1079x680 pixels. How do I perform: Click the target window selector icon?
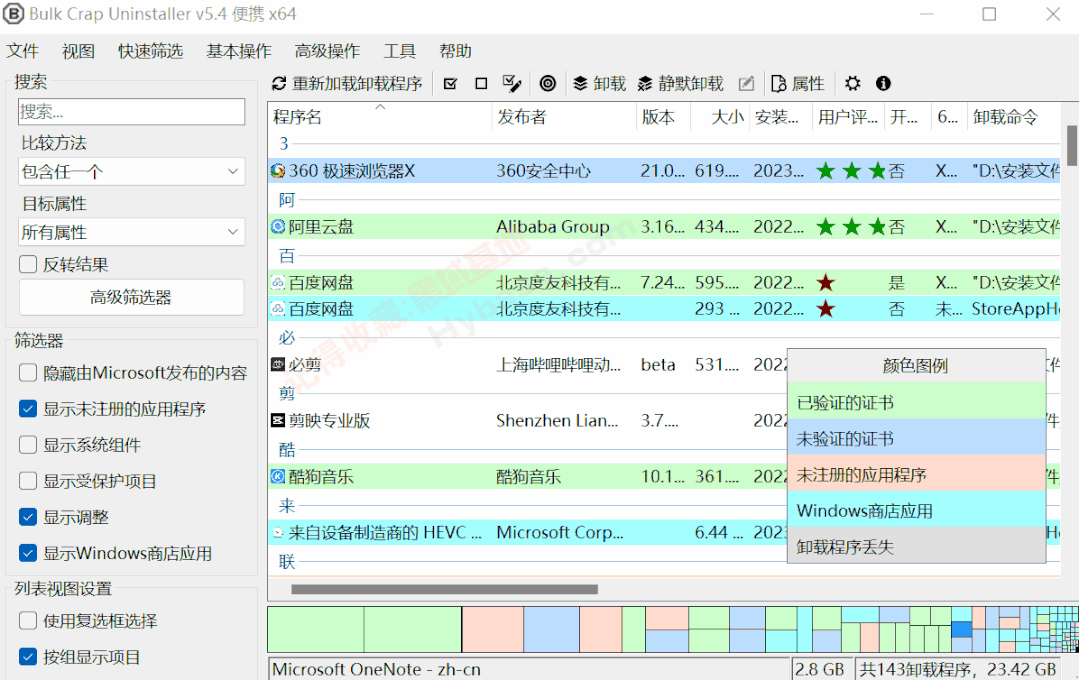click(x=547, y=84)
